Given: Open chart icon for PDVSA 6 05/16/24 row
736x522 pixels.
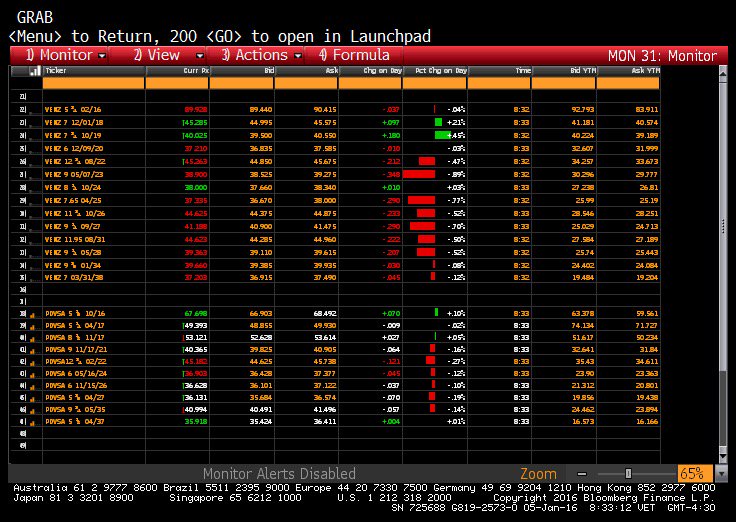Looking at the screenshot, I should point(33,374).
